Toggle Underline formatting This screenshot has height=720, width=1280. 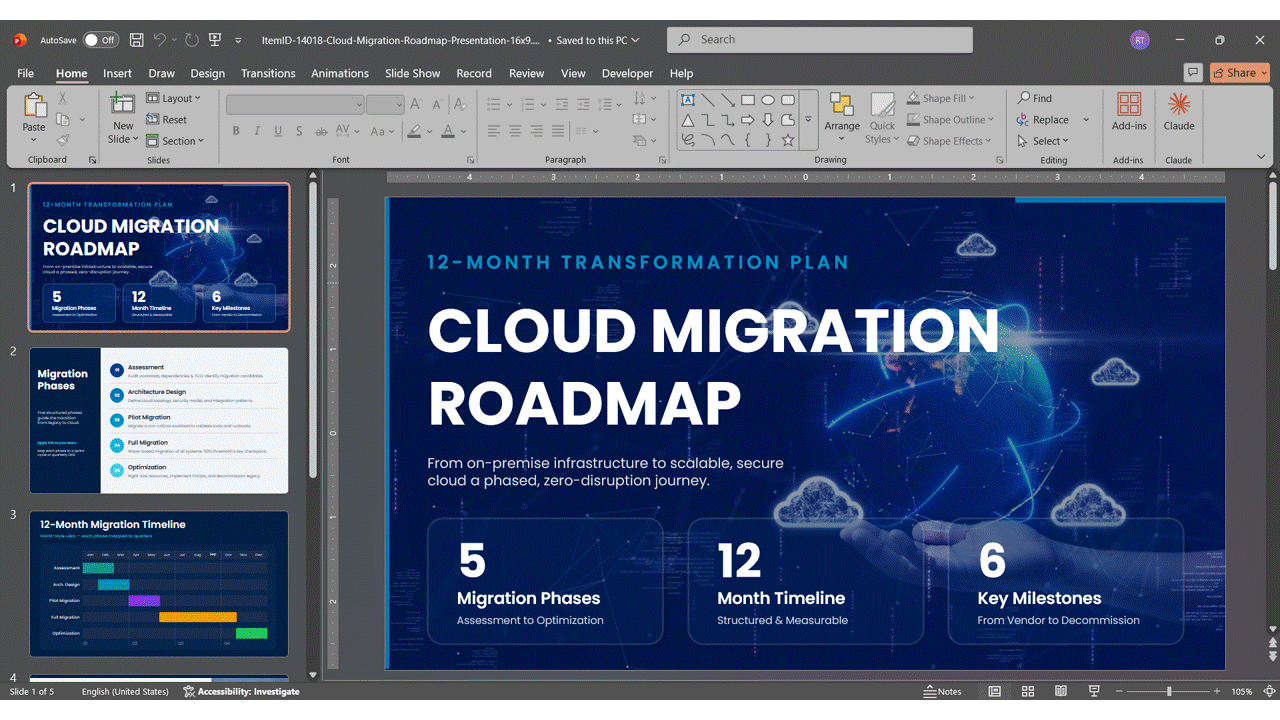click(x=278, y=131)
